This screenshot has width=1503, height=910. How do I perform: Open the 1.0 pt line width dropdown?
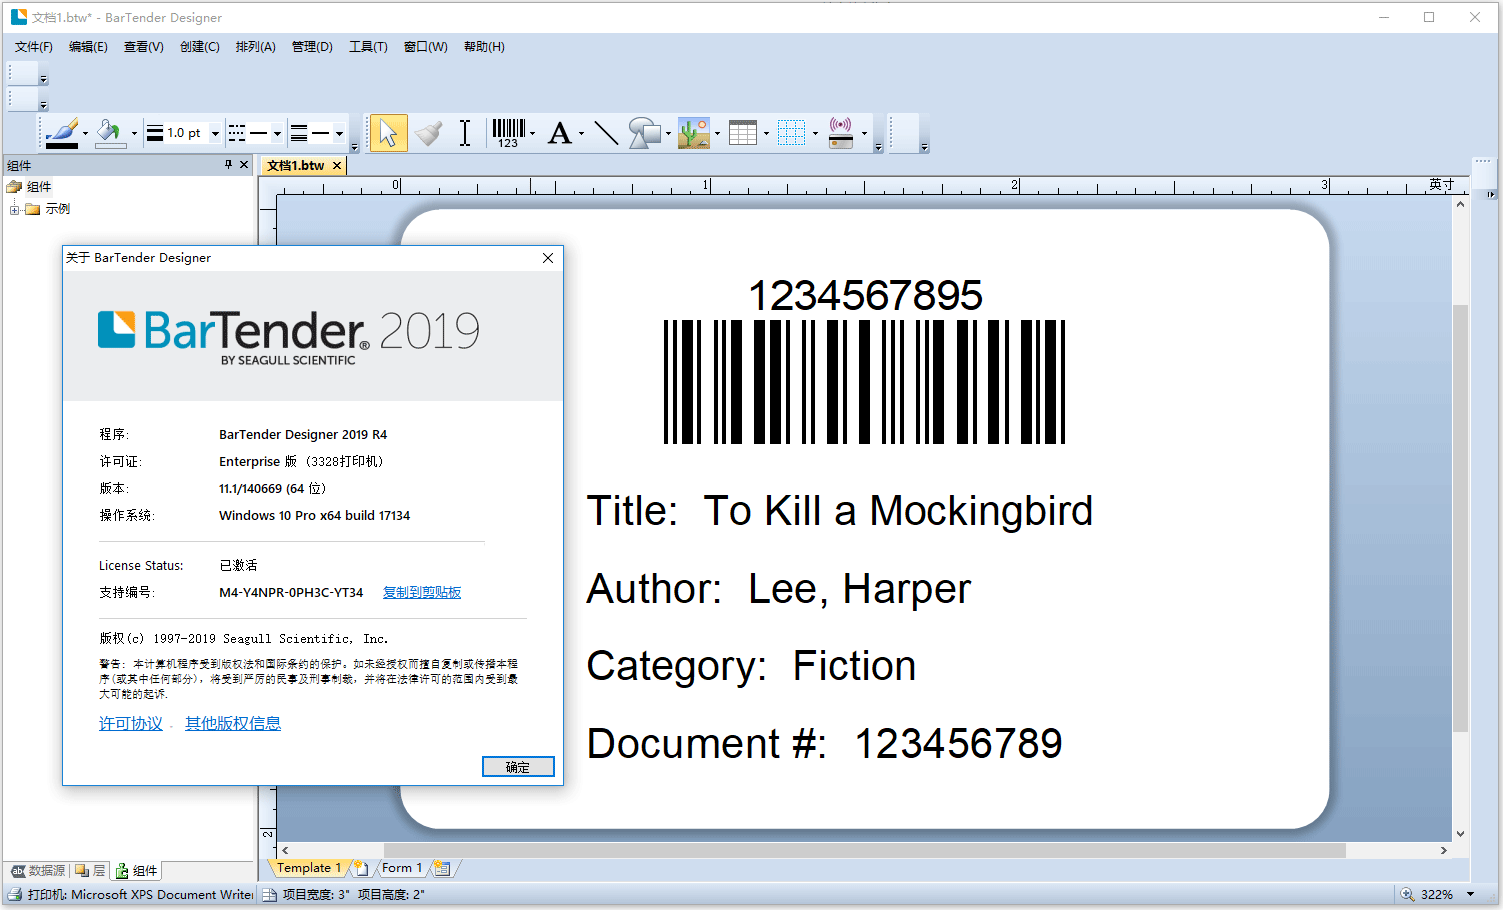pyautogui.click(x=215, y=133)
